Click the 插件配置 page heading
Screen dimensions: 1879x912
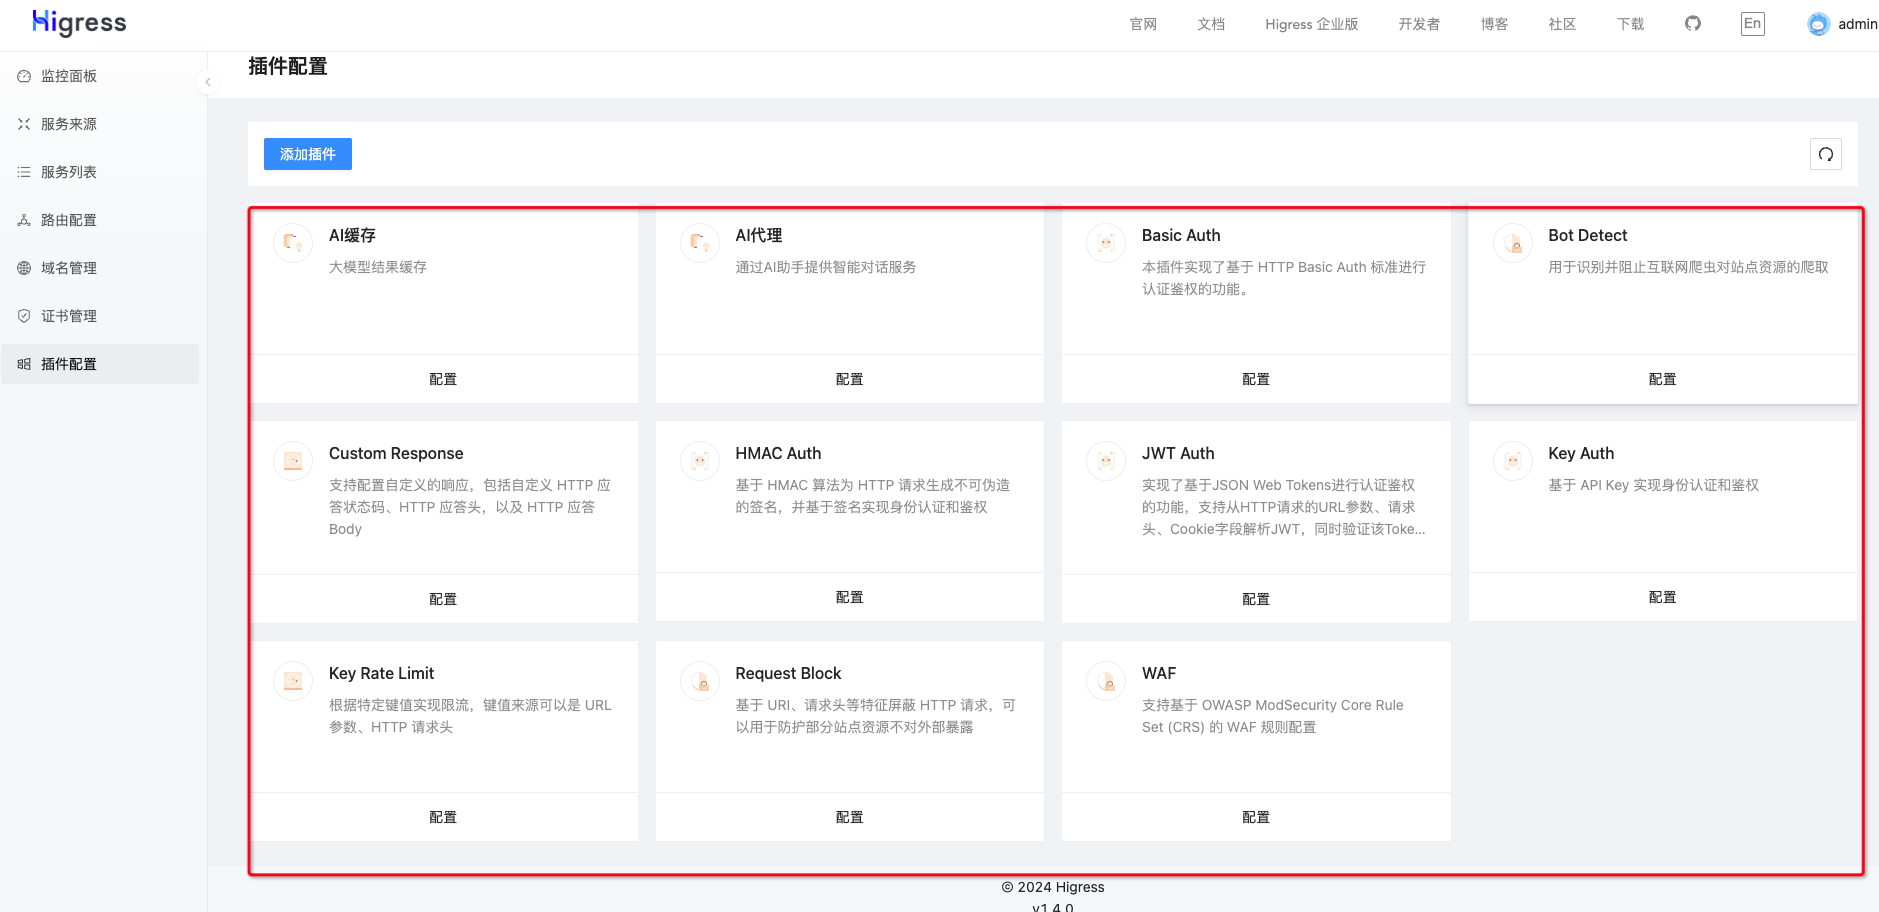point(288,66)
